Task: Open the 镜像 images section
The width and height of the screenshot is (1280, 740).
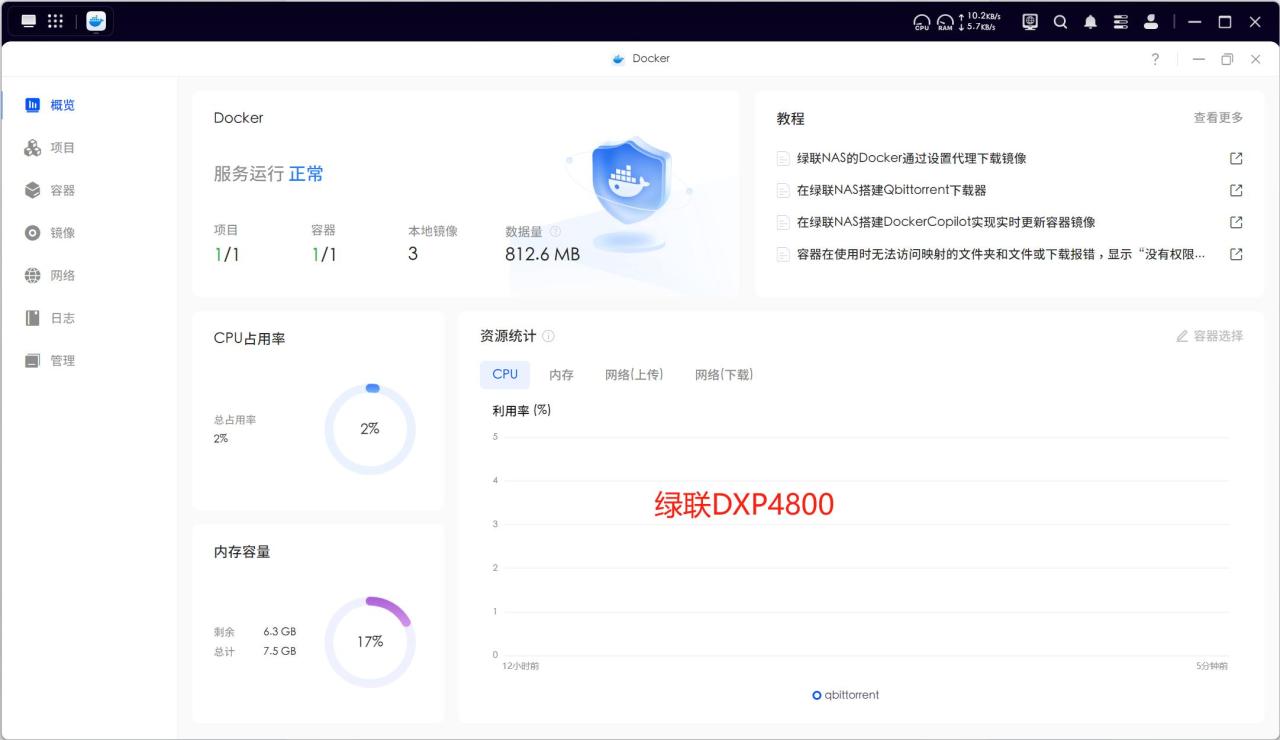Action: (x=50, y=233)
